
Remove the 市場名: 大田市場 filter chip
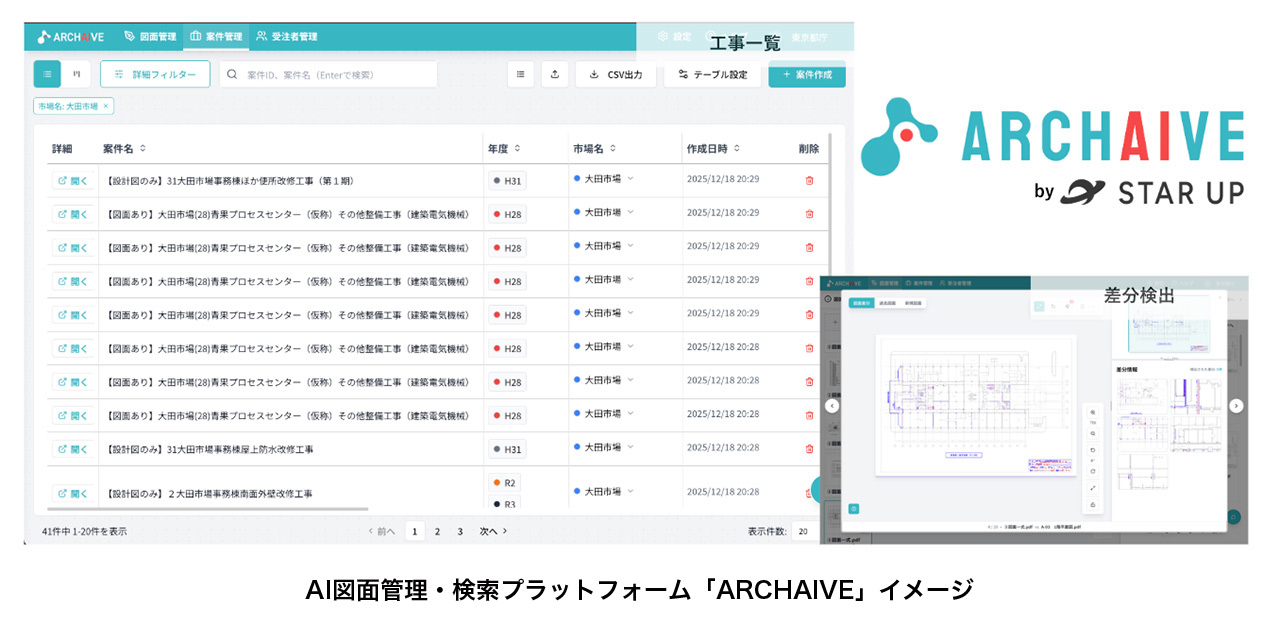[x=106, y=106]
